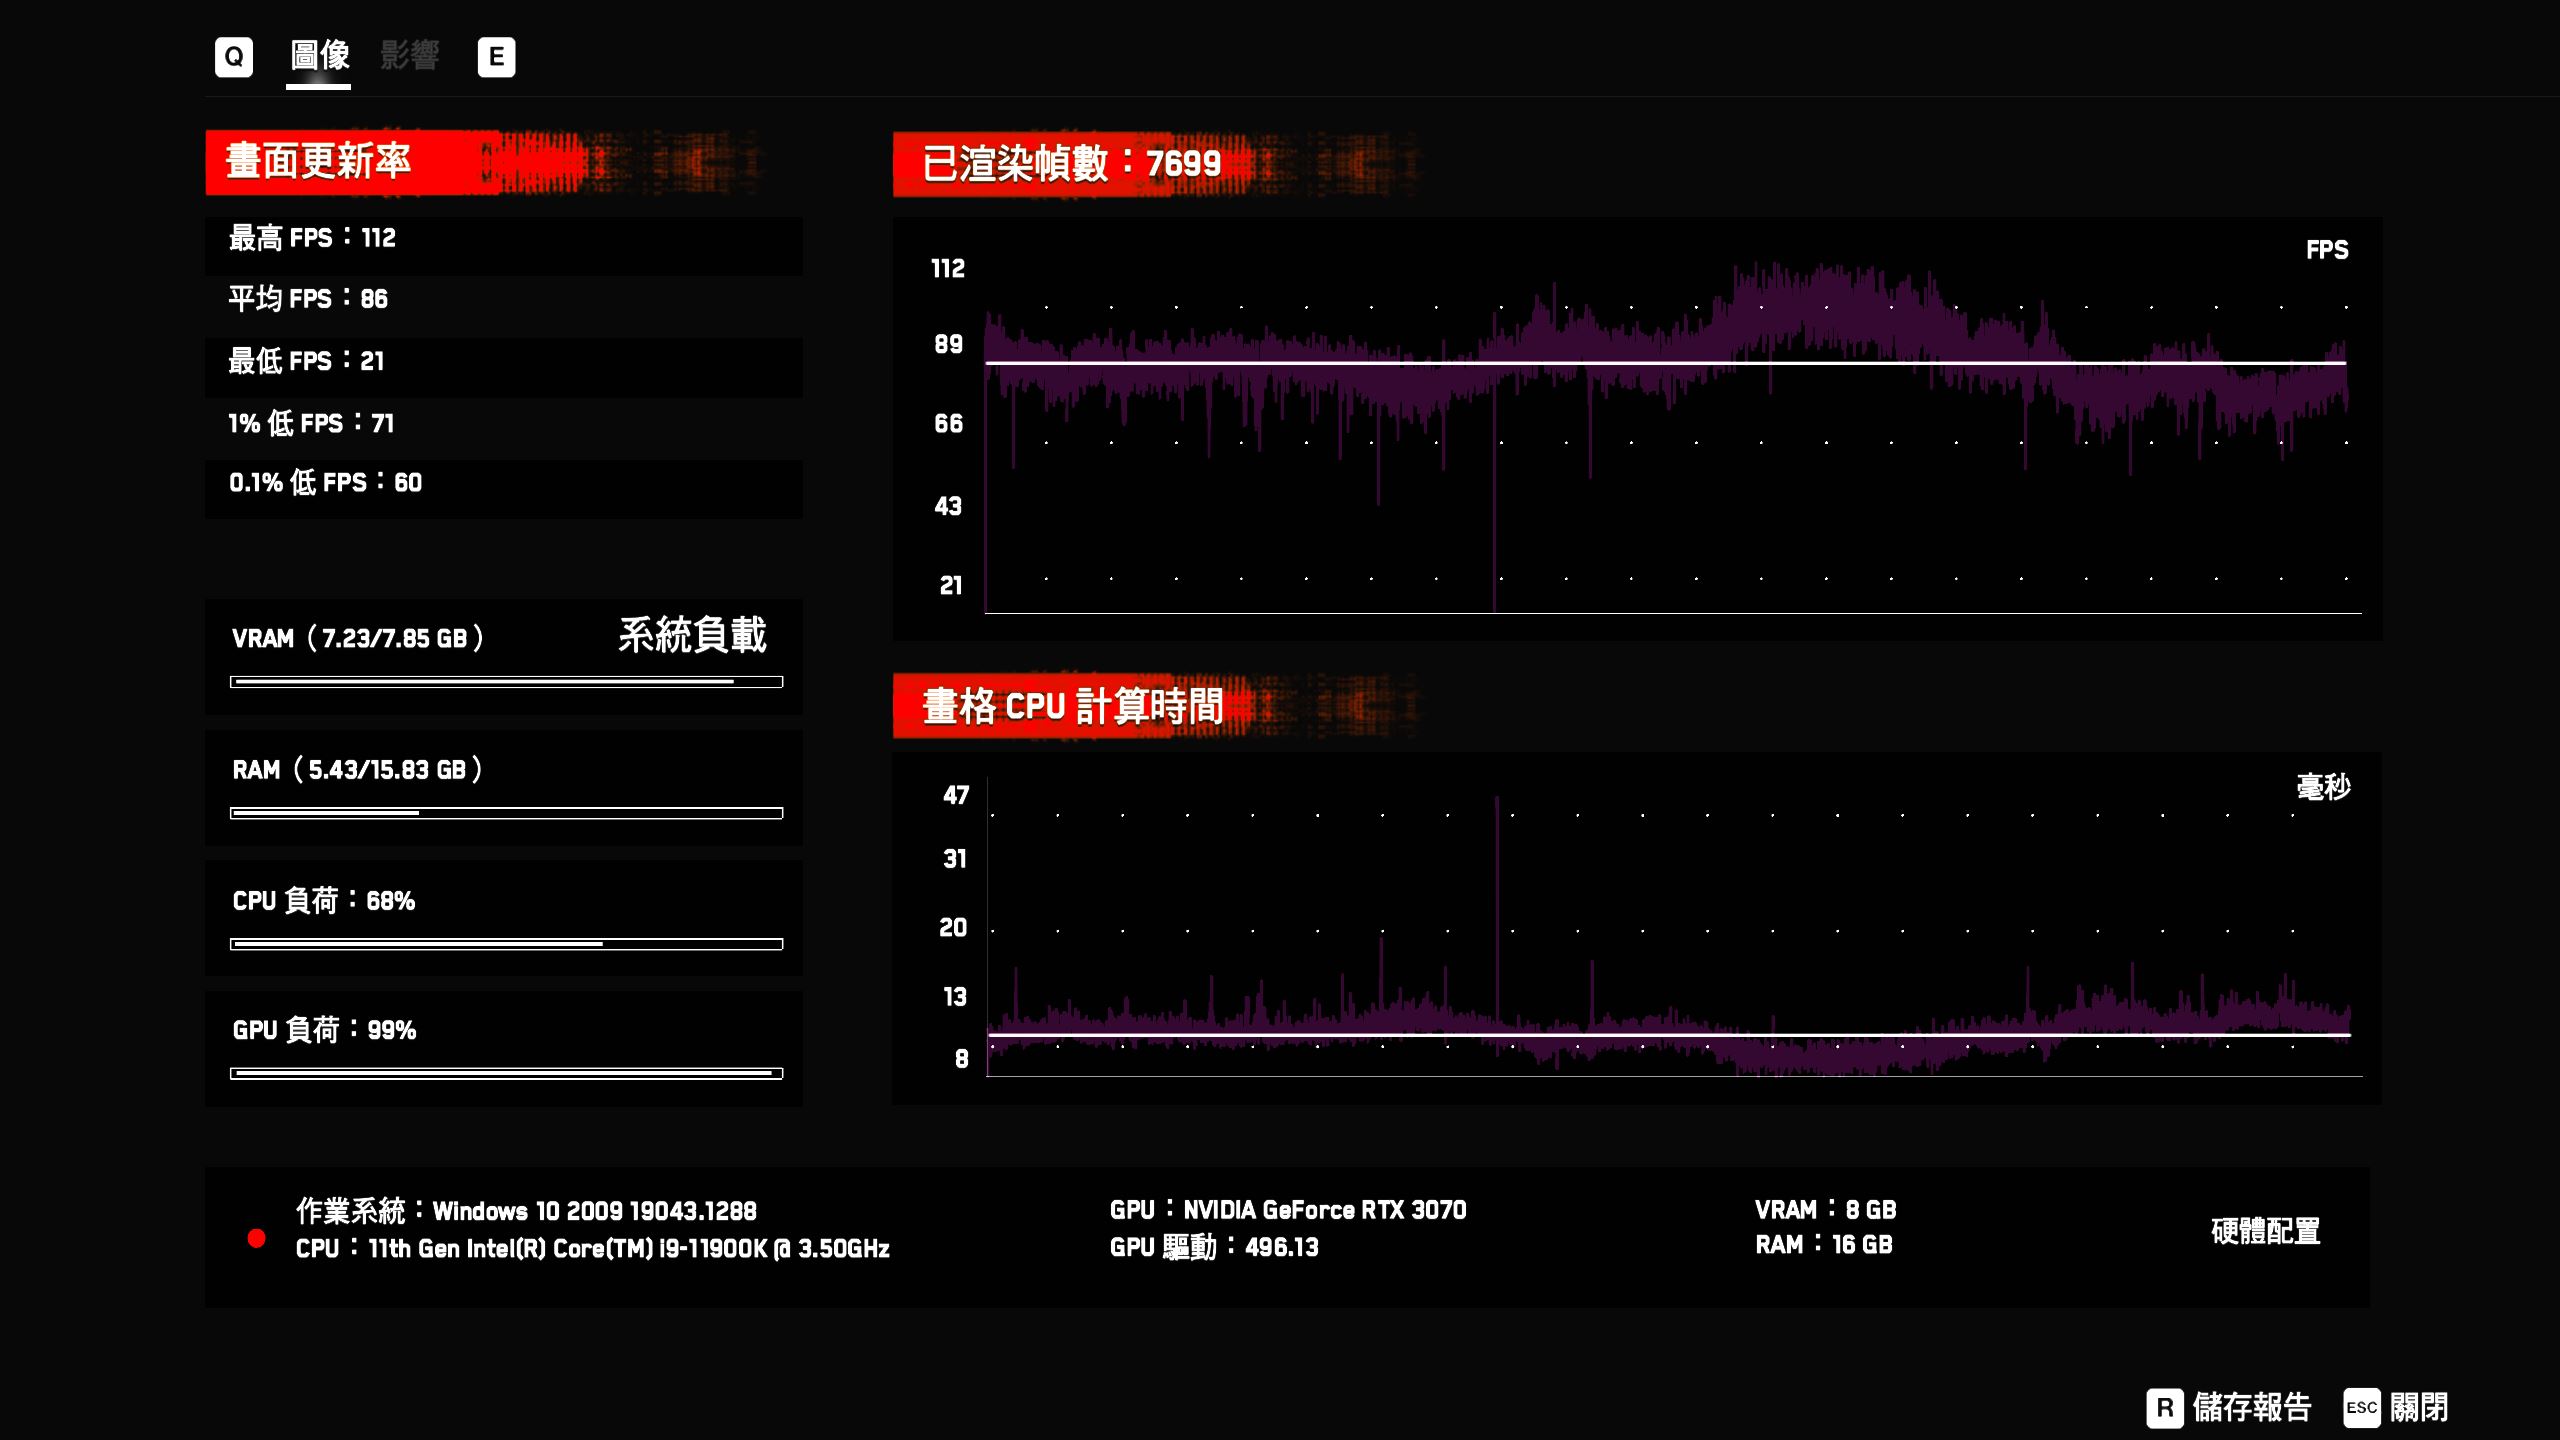Click the 20 axis value on CPU time graph
Image resolution: width=2560 pixels, height=1440 pixels.
[953, 927]
